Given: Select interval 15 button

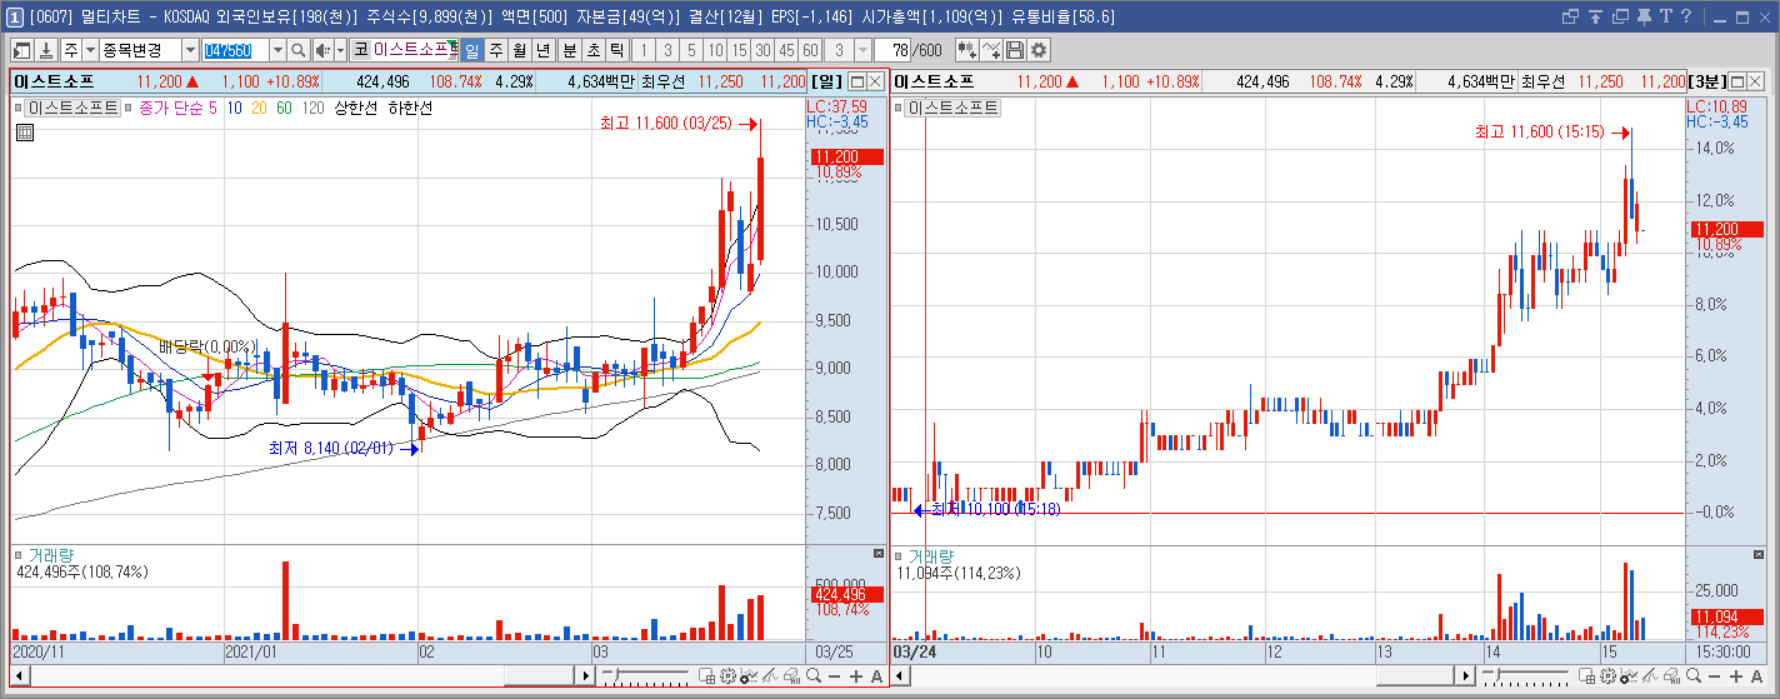Looking at the screenshot, I should pyautogui.click(x=739, y=50).
